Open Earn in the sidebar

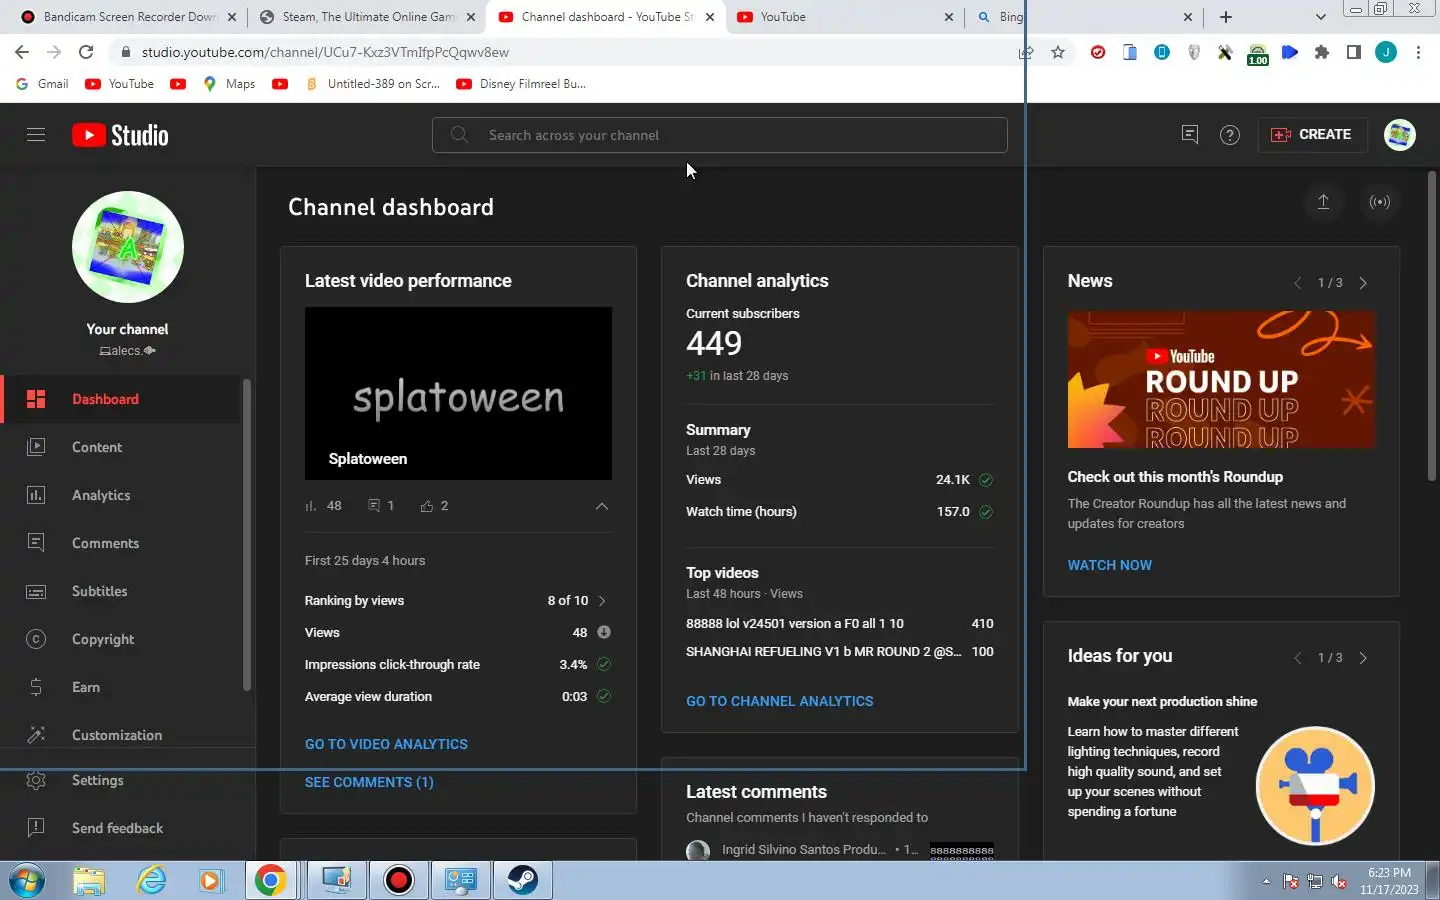pos(122,687)
